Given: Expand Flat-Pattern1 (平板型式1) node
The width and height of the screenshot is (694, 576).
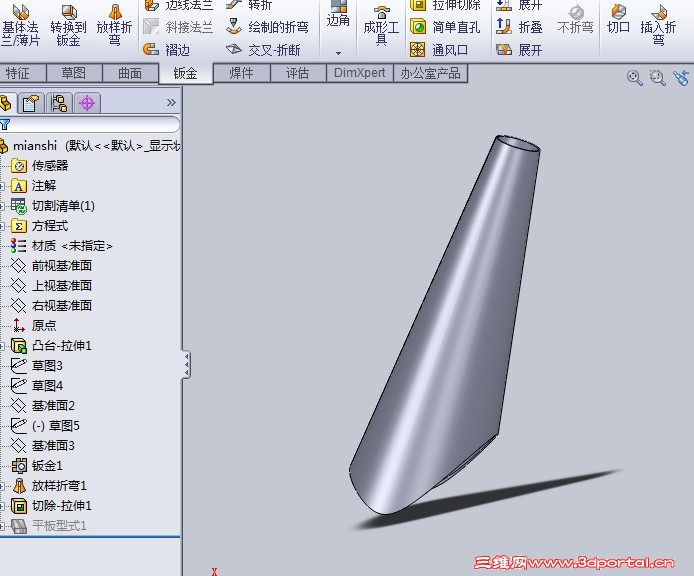Looking at the screenshot, I should [2, 526].
